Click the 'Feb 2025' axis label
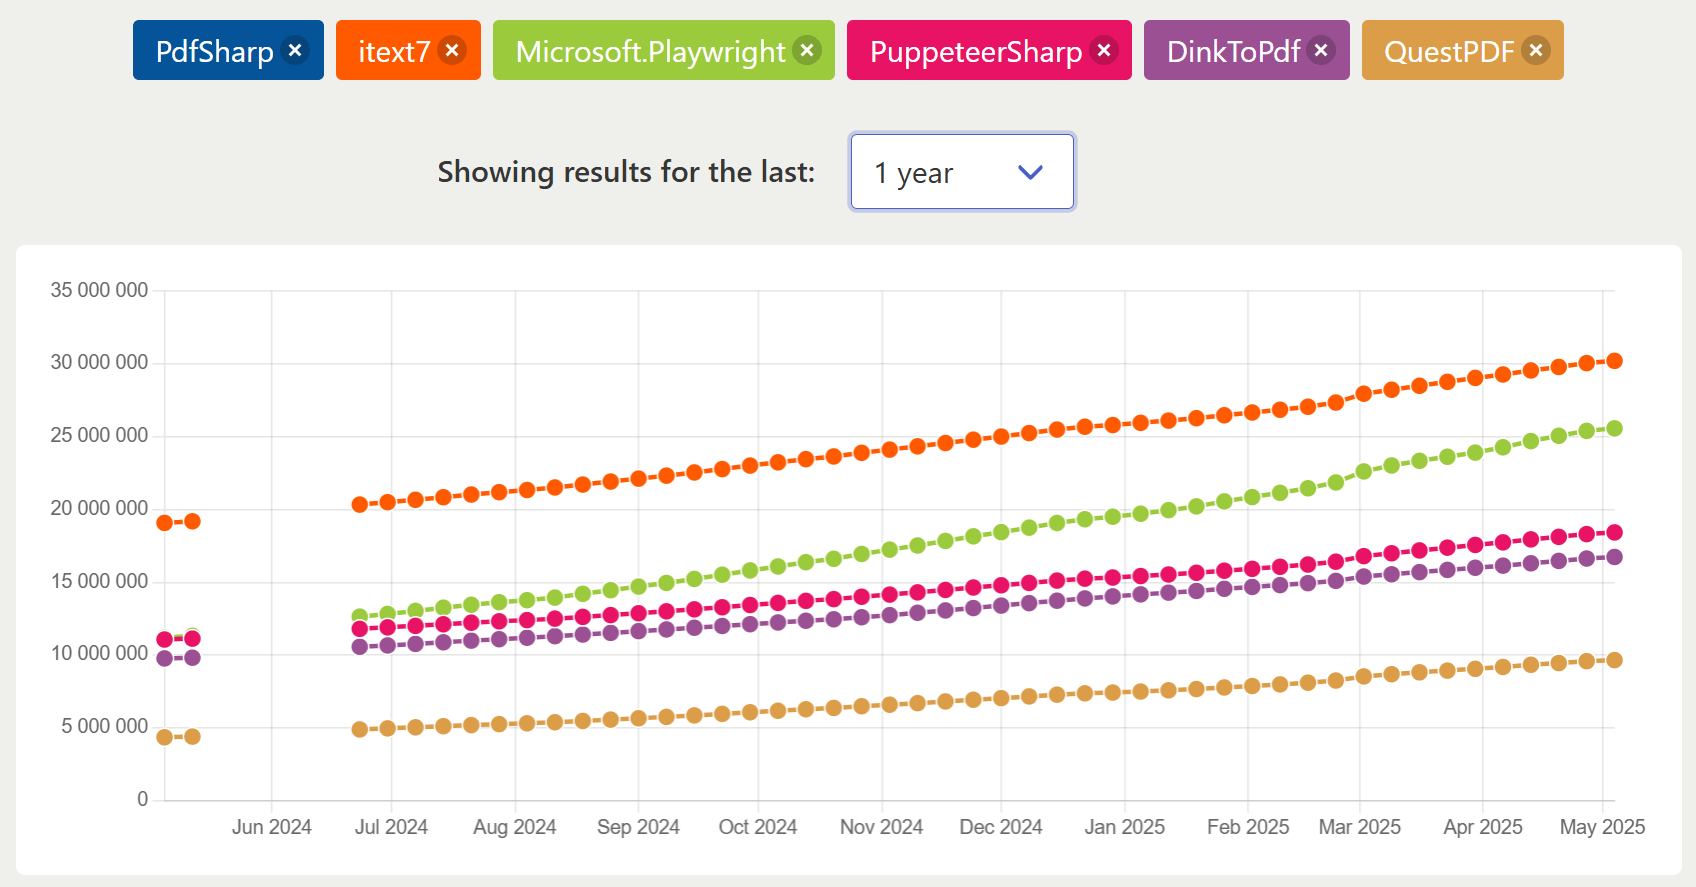1696x887 pixels. (1248, 827)
